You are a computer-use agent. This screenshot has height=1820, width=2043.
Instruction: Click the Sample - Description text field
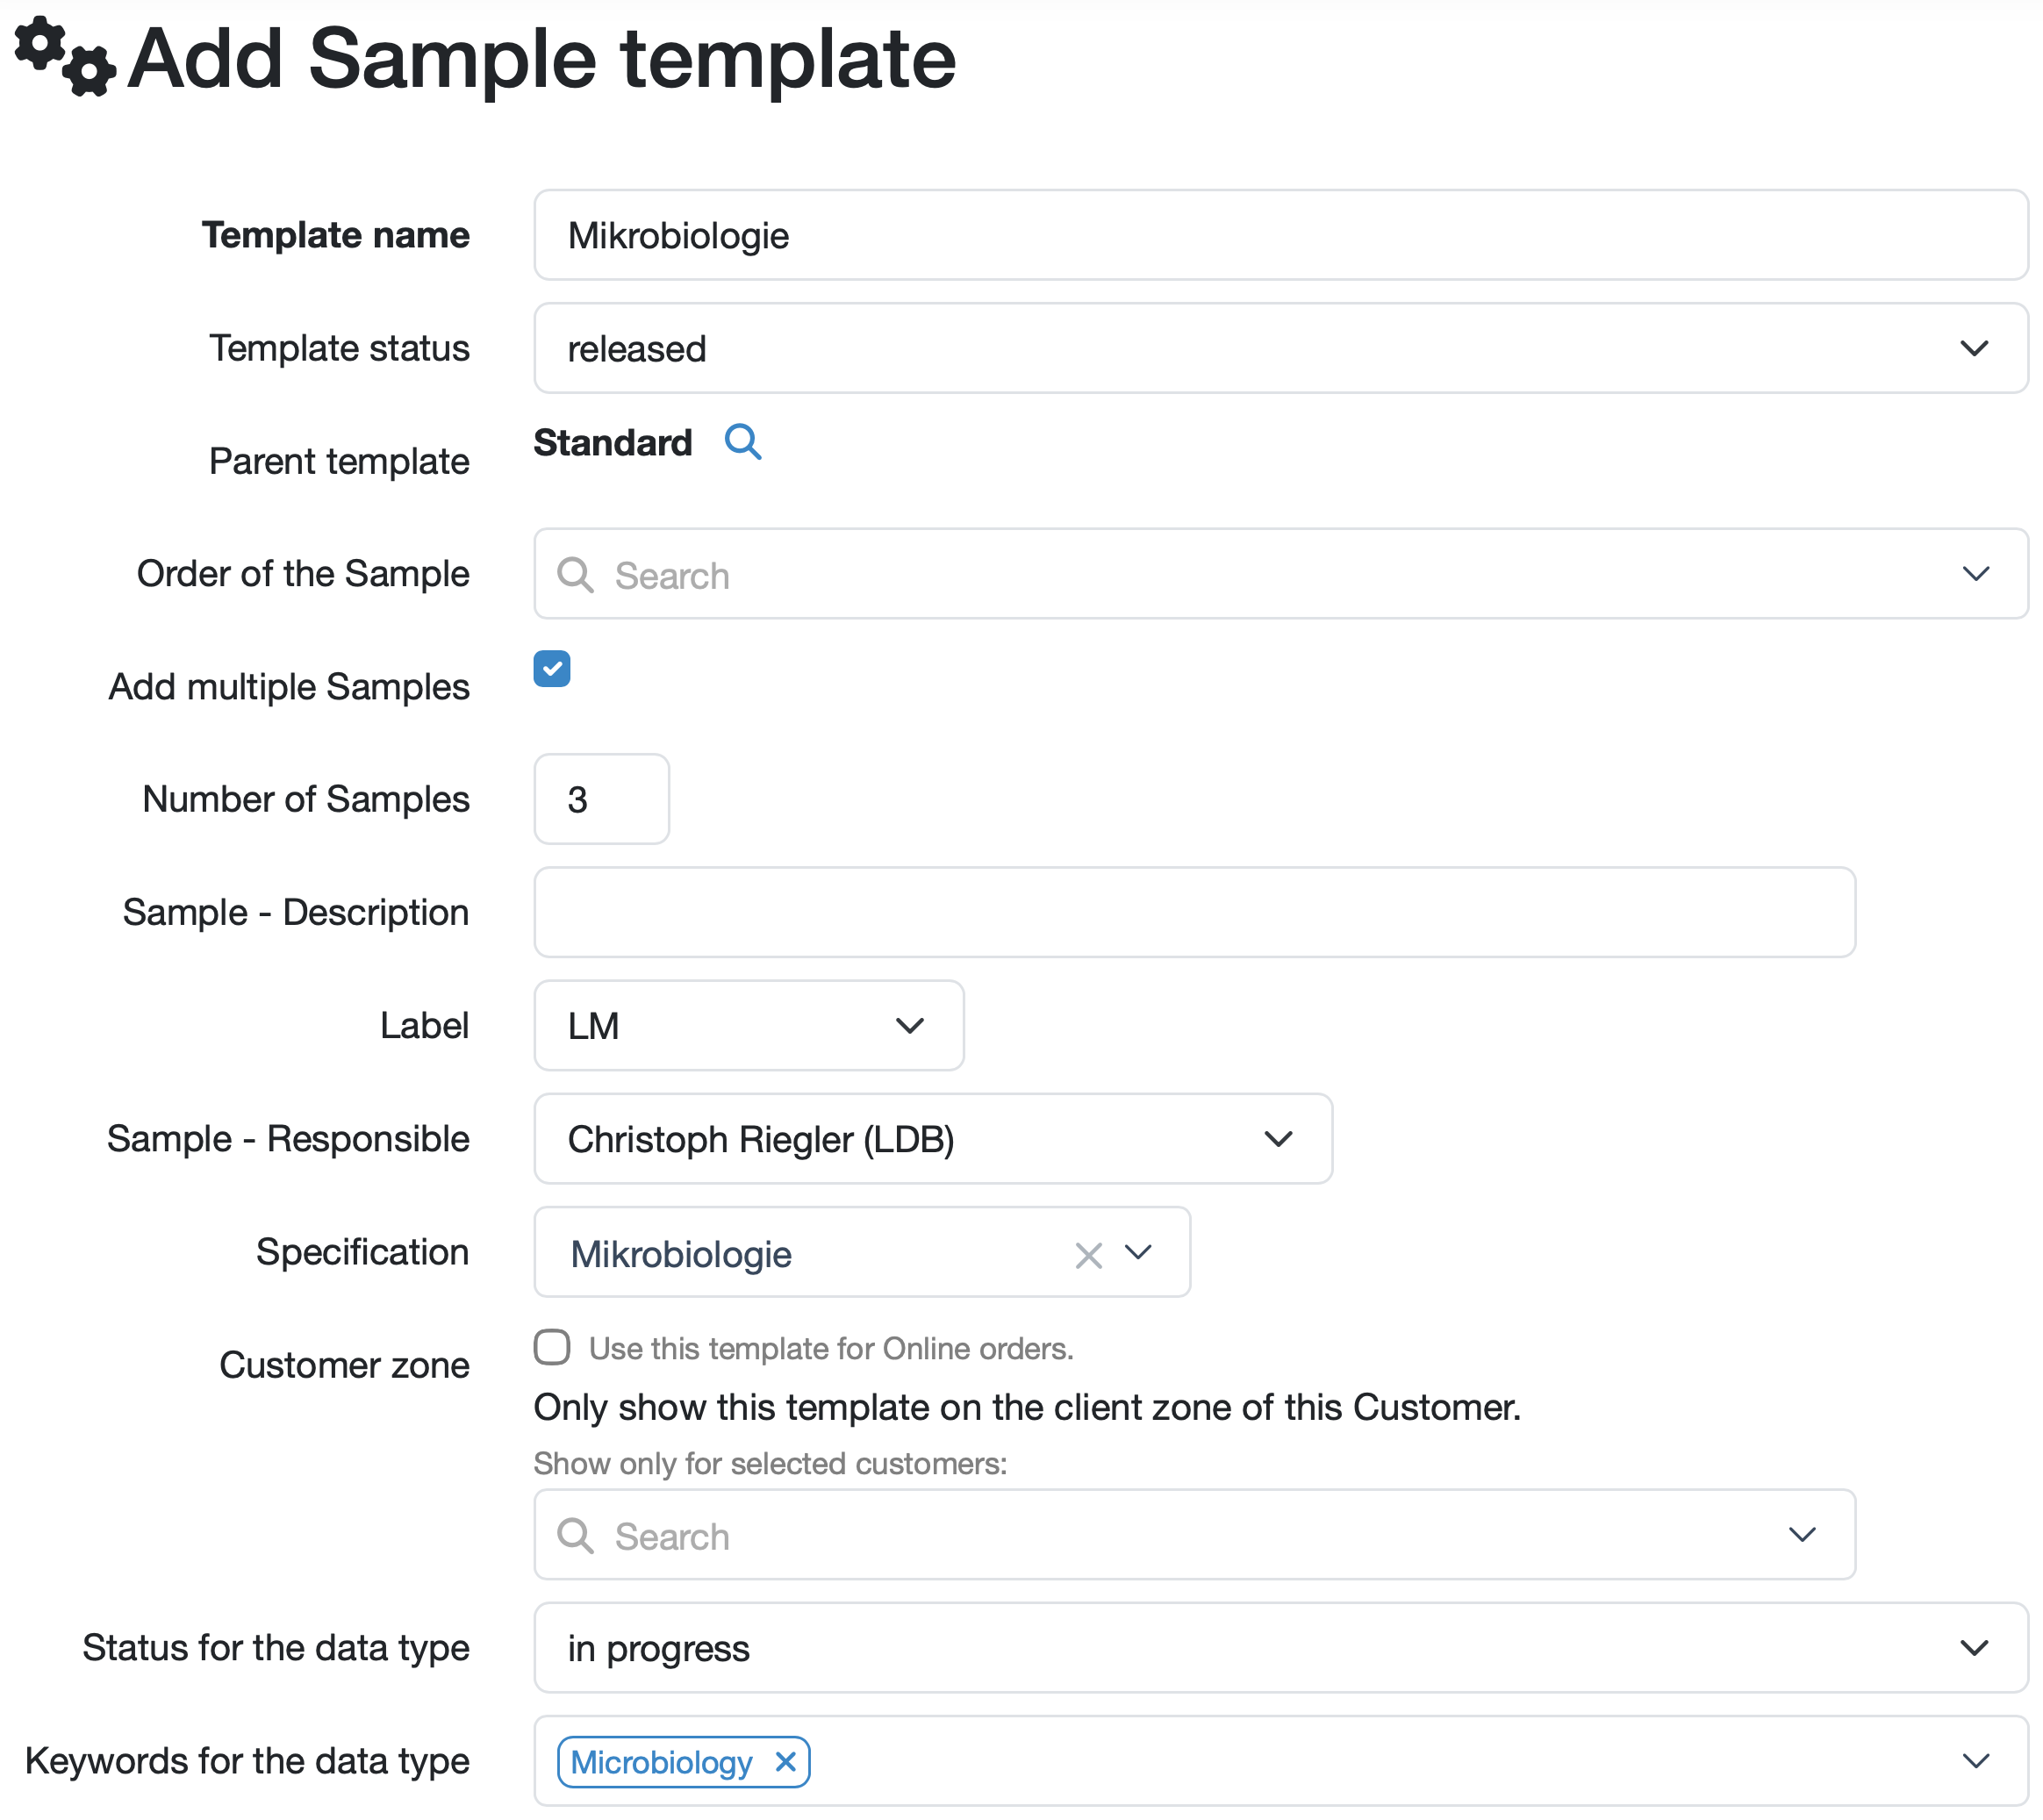1194,912
